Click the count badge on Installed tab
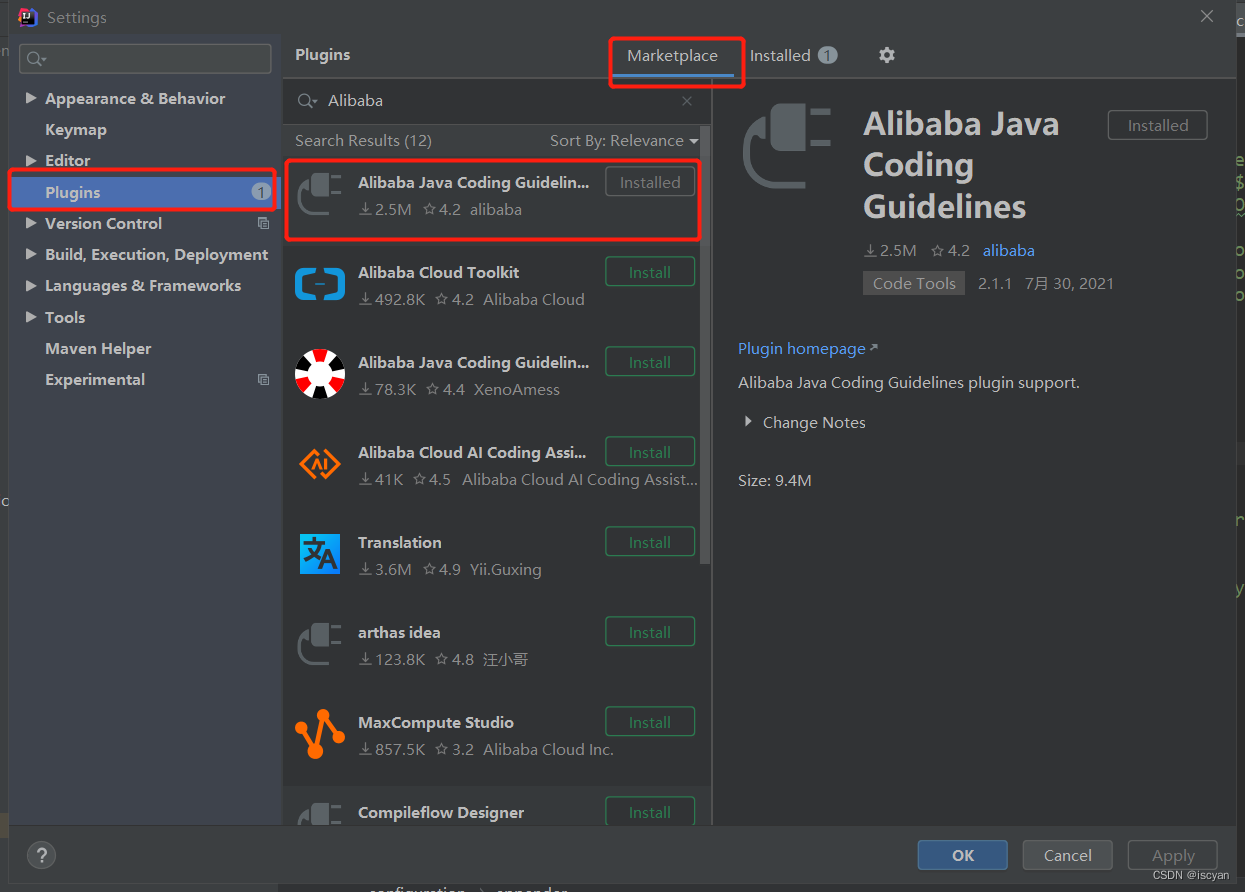 [x=827, y=55]
